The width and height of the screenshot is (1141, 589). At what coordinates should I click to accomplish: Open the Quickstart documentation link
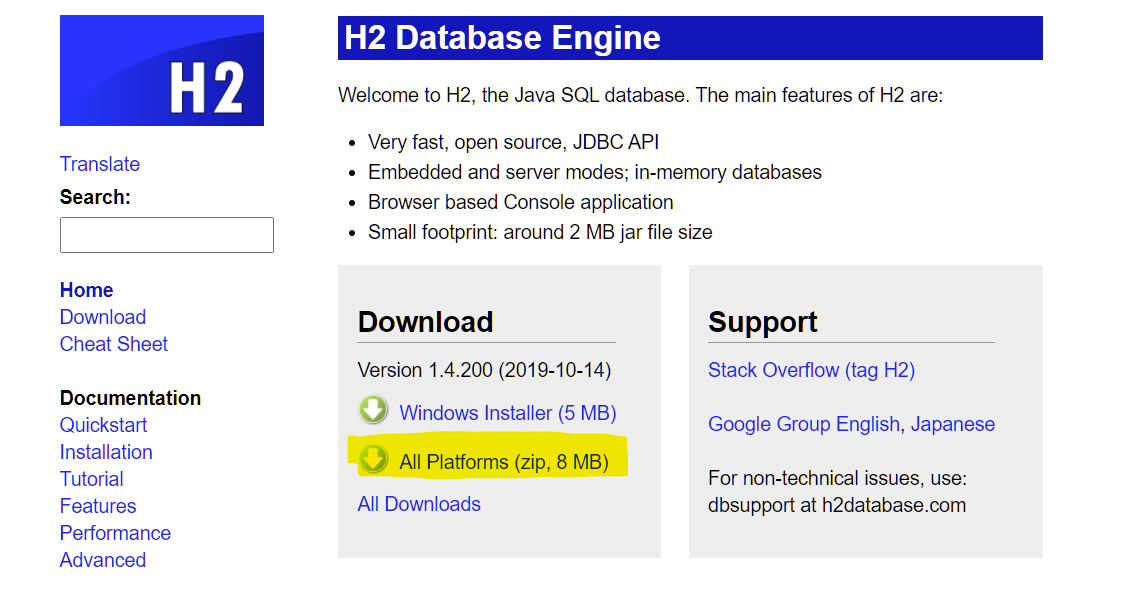(x=103, y=424)
